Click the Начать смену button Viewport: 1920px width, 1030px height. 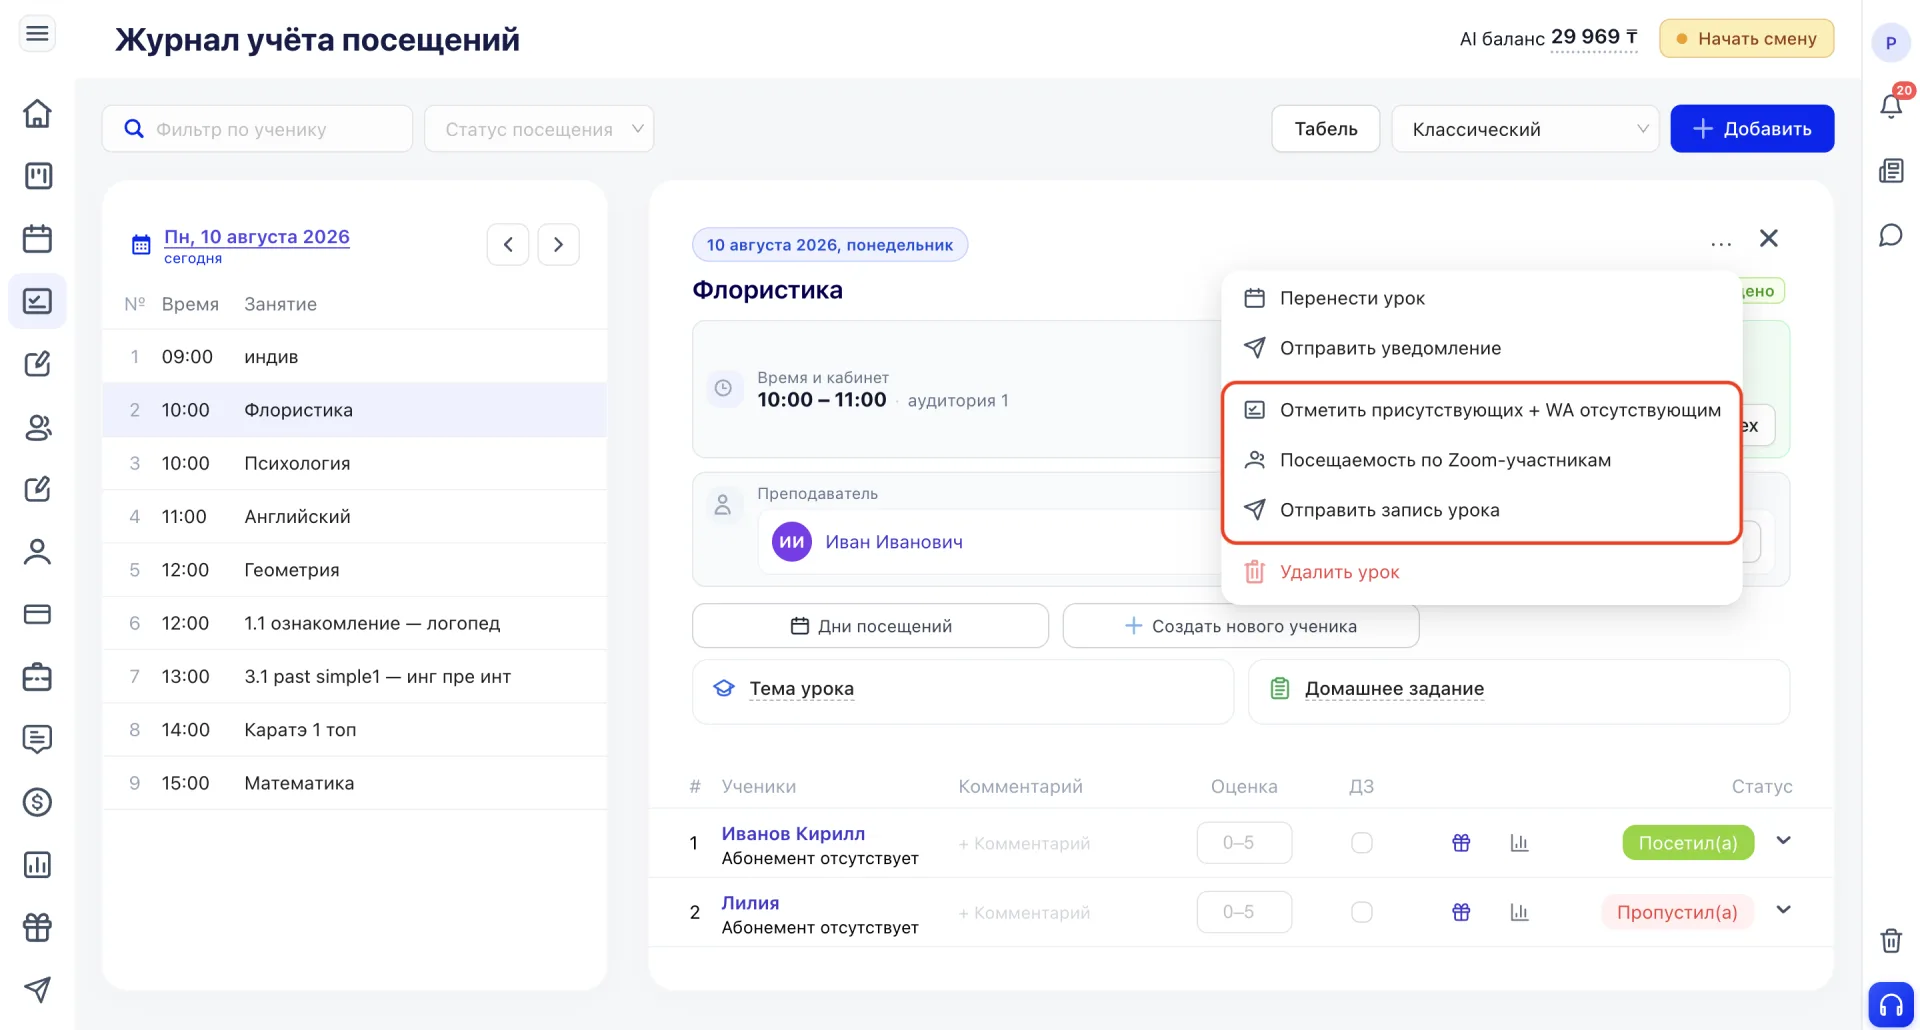pyautogui.click(x=1746, y=39)
